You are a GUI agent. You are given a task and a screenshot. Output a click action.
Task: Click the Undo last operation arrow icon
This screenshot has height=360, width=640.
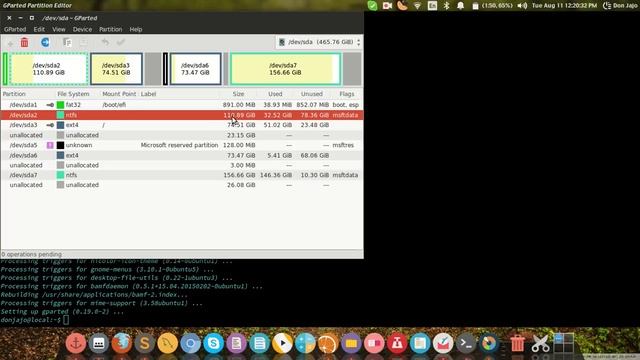tap(105, 42)
